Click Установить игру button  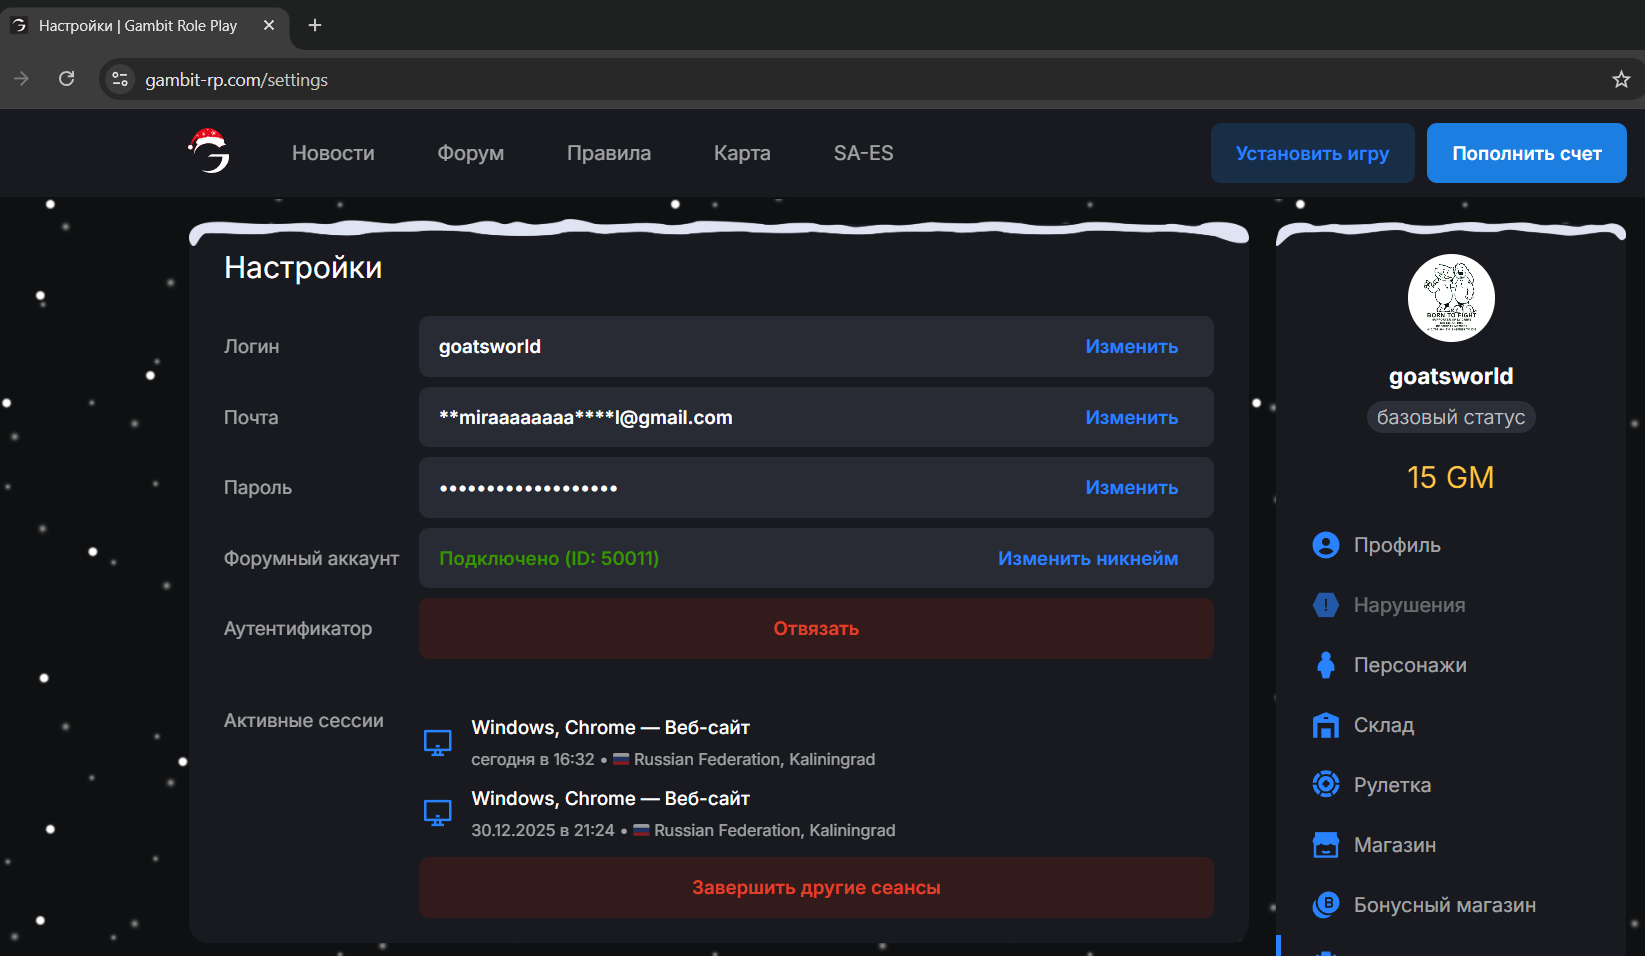click(1312, 153)
